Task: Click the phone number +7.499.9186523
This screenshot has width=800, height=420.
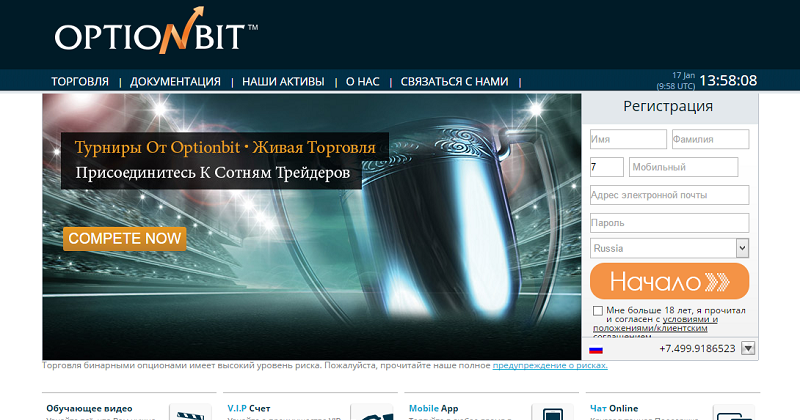Action: [697, 349]
